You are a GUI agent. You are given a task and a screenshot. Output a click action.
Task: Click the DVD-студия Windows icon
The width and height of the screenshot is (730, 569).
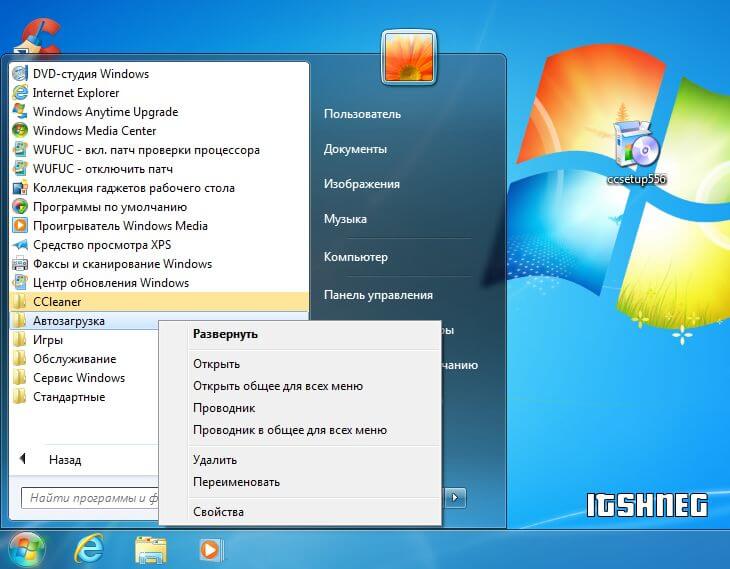20,74
